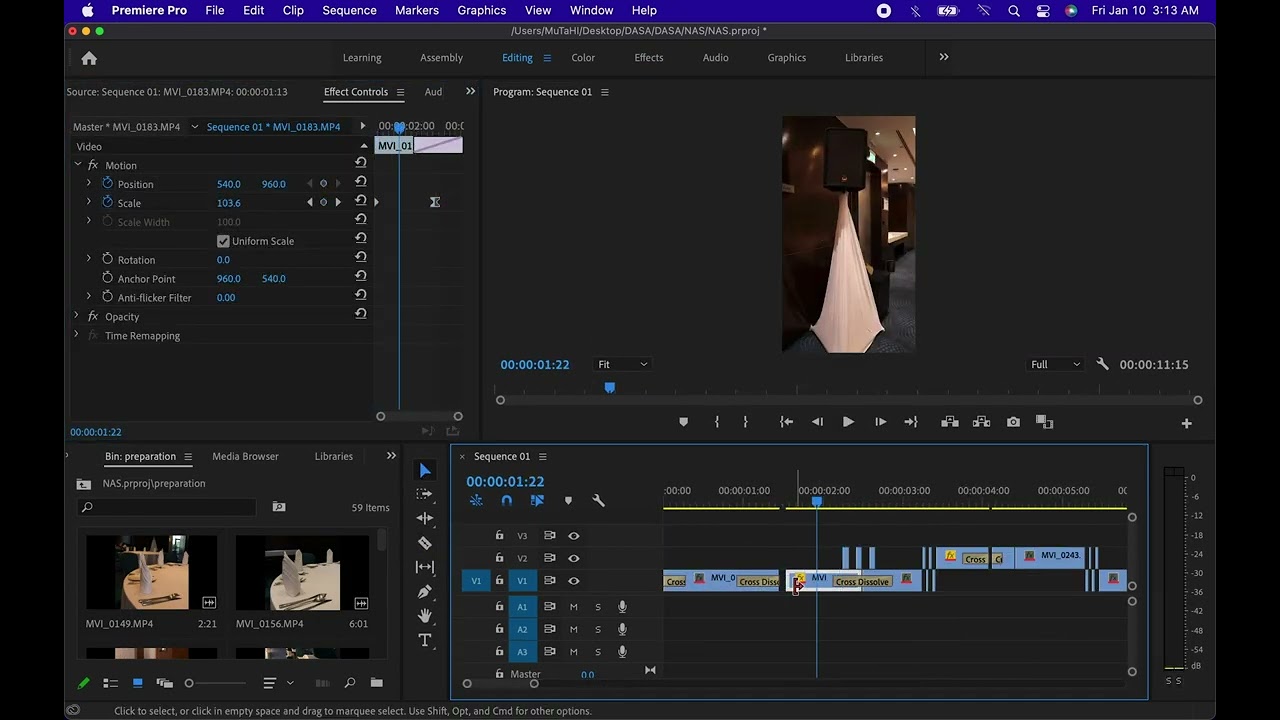Expand Time Remapping effect
The image size is (1280, 720).
77,335
